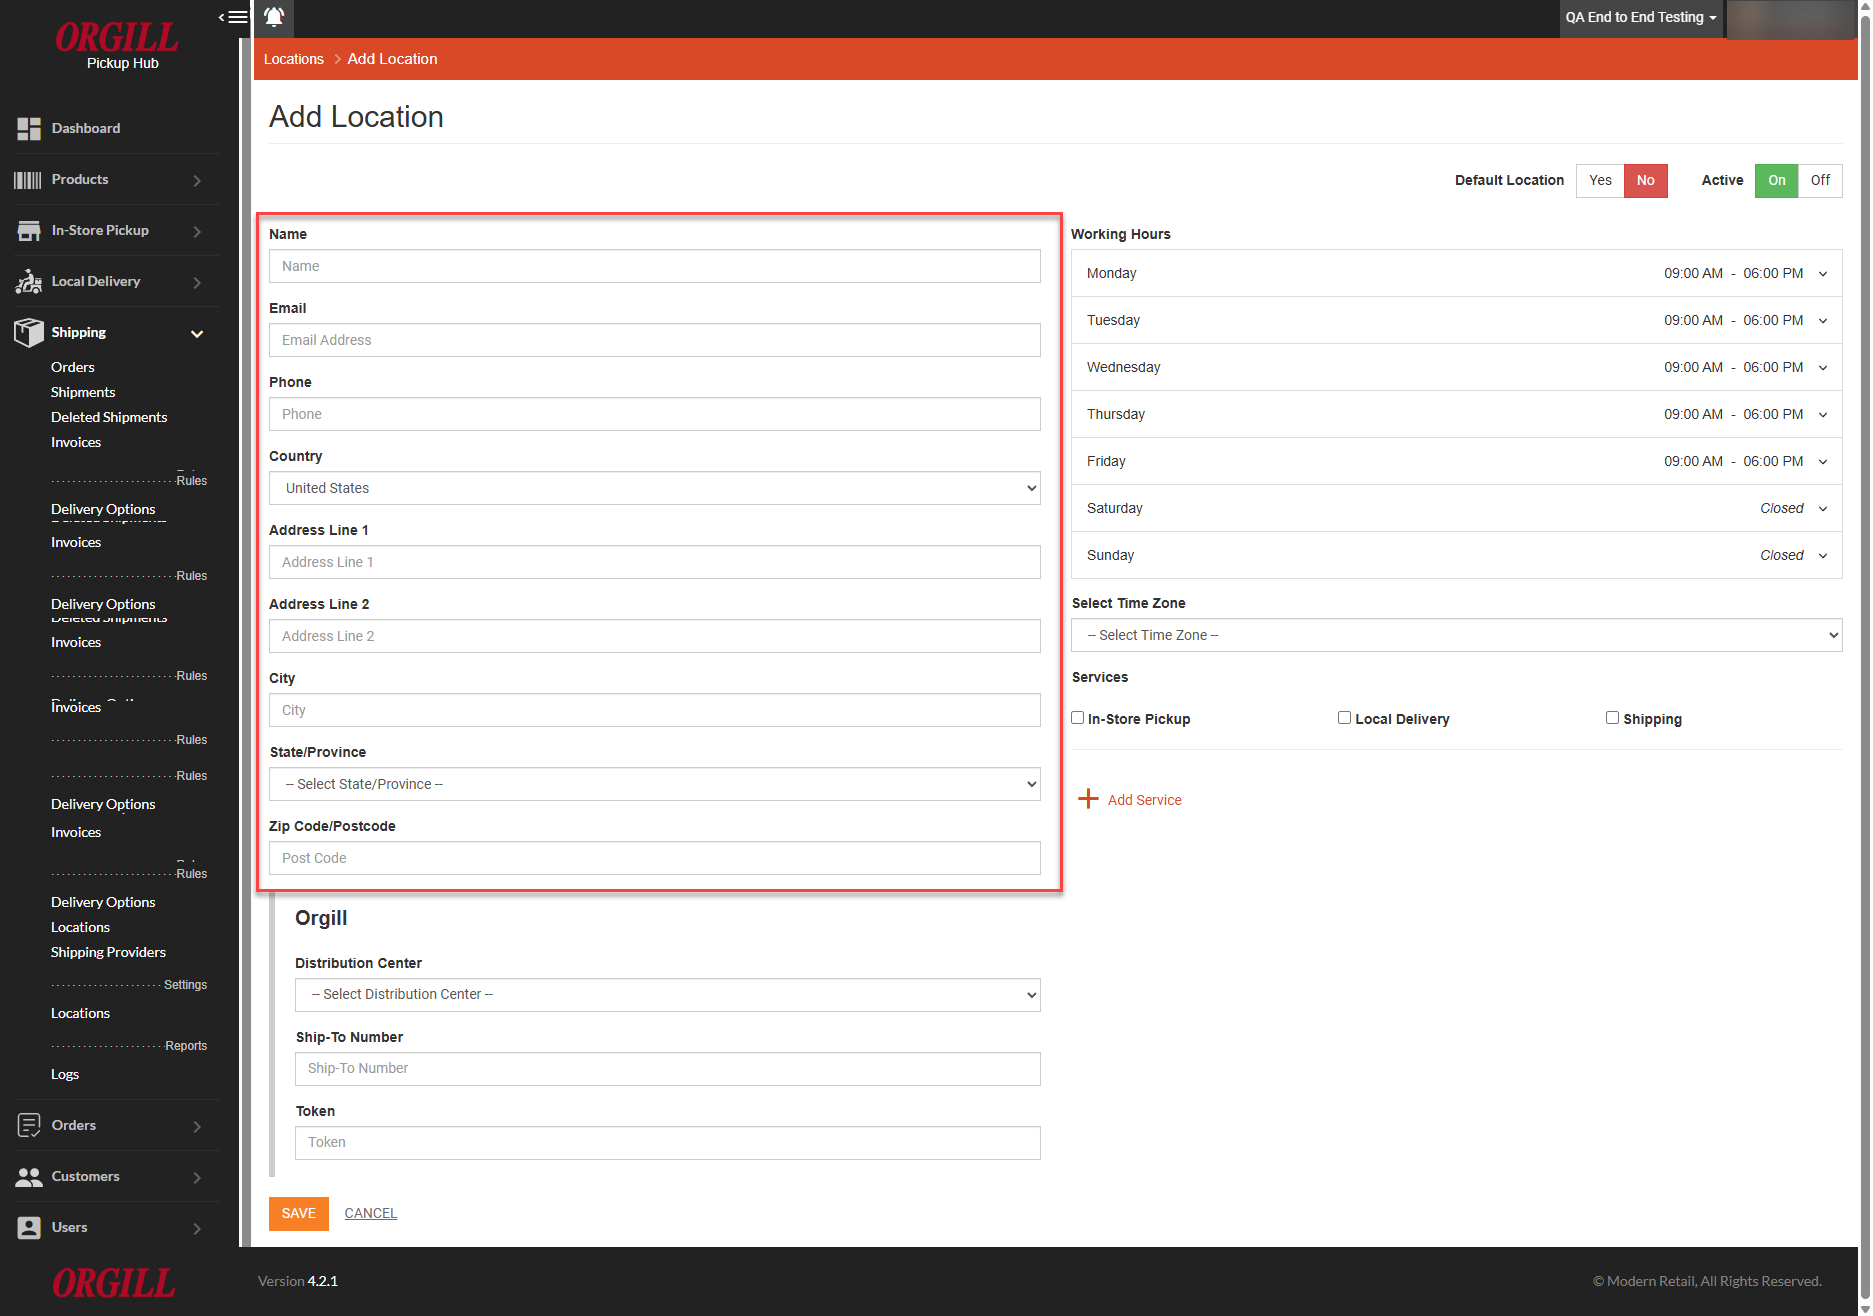Check the Shipping service checkbox
The image size is (1873, 1316).
tap(1612, 718)
